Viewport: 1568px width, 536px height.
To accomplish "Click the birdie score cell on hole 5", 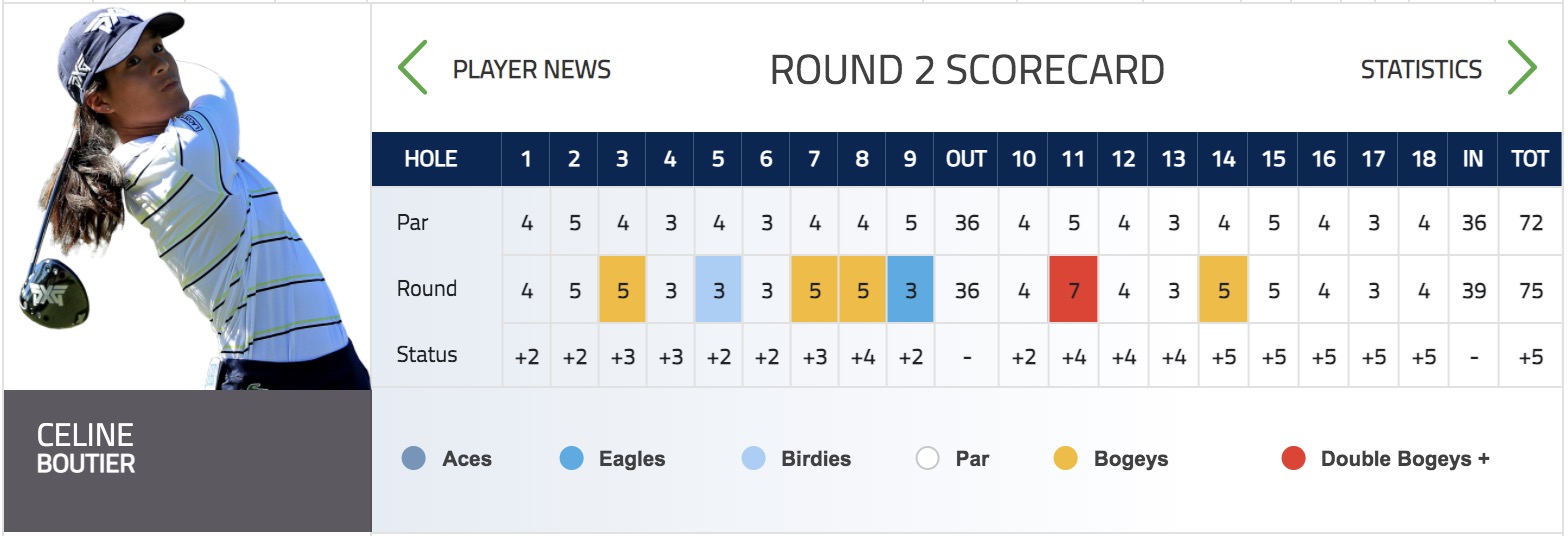I will [718, 289].
